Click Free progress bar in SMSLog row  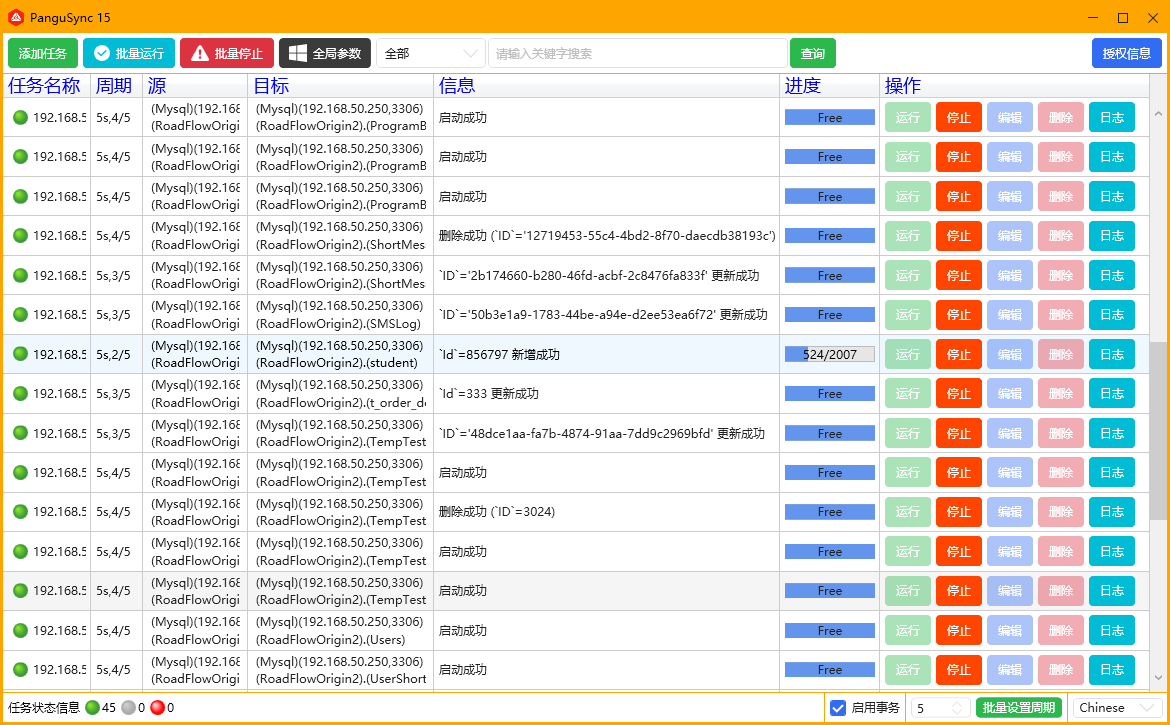coord(830,315)
